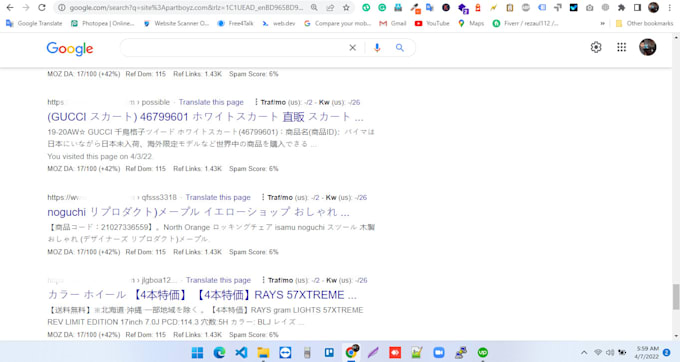Open web.dev bookmark
680x362 pixels.
(278, 23)
